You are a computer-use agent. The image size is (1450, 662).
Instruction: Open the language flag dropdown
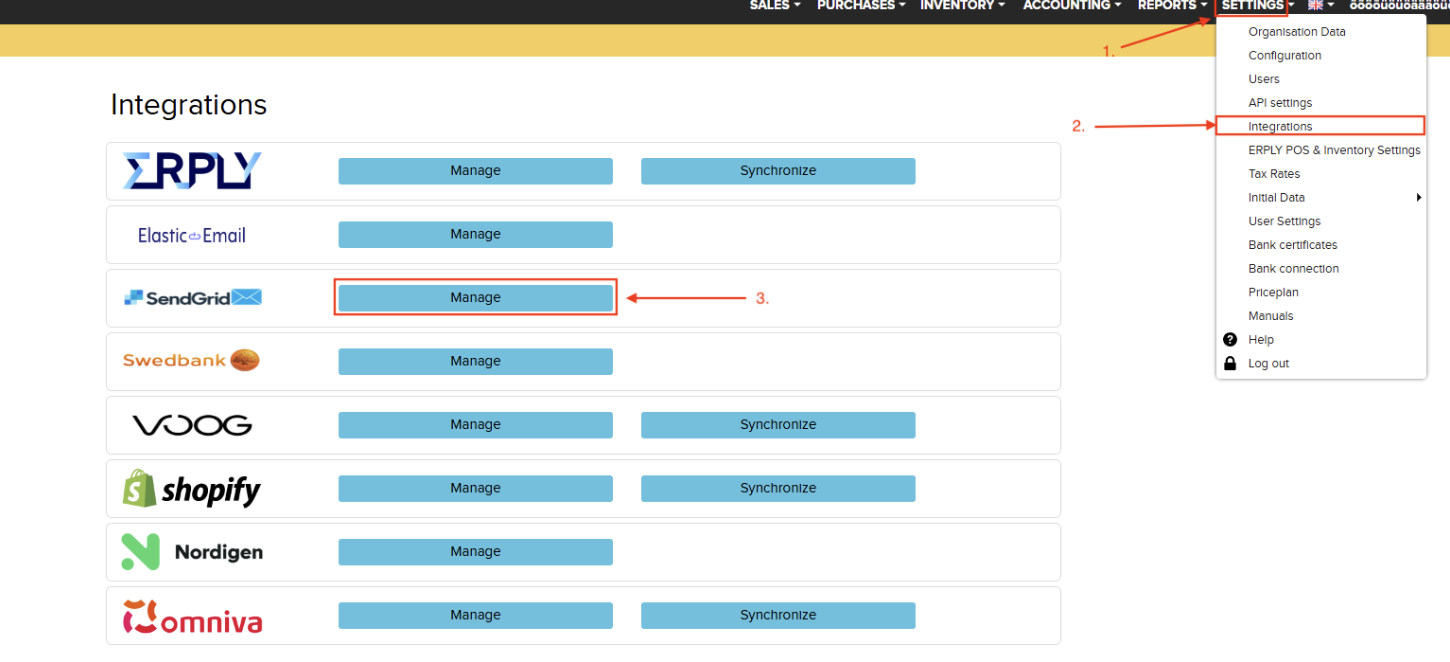coord(1320,6)
